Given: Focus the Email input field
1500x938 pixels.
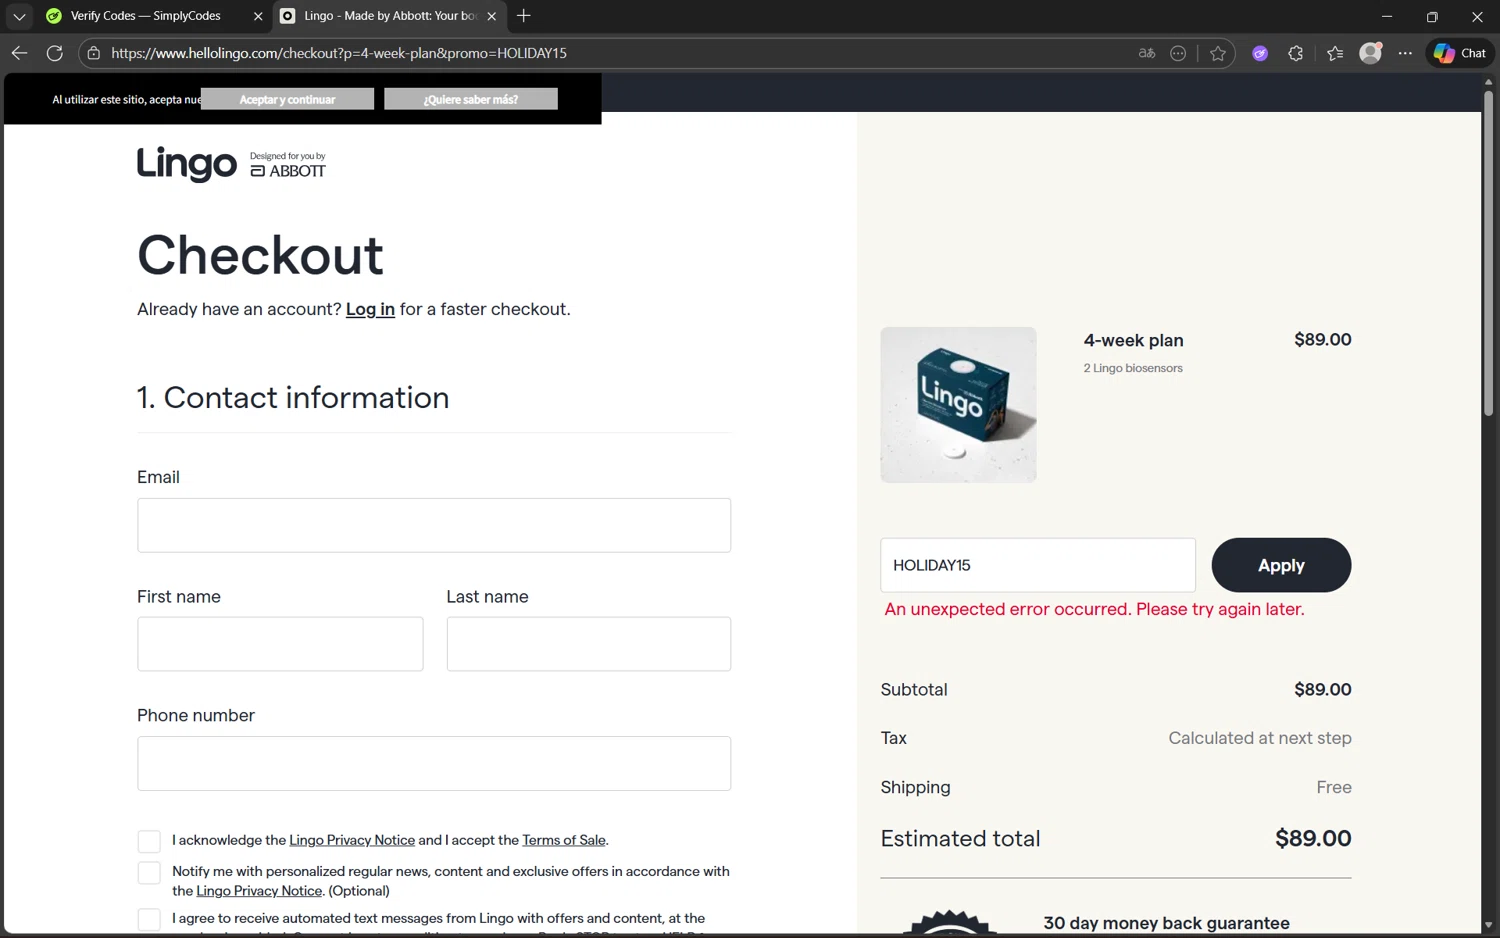Looking at the screenshot, I should click(x=434, y=525).
